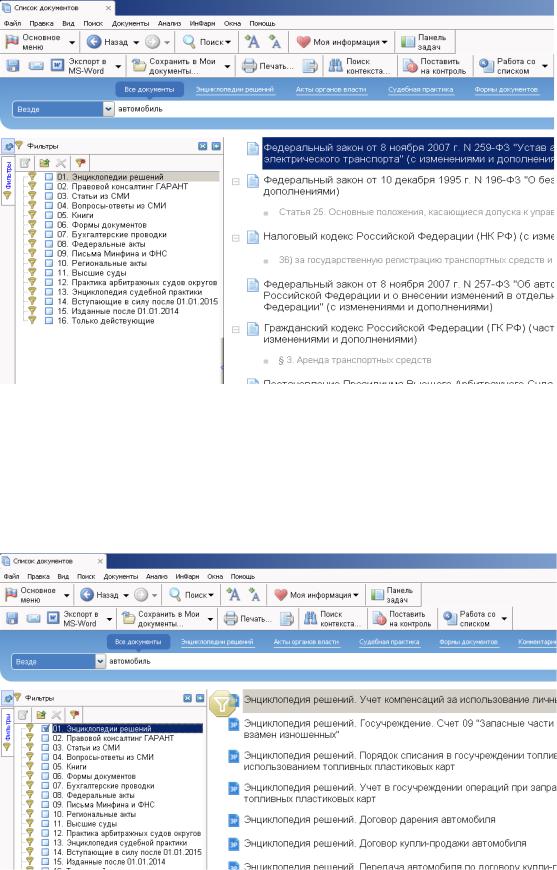The height and width of the screenshot is (870, 557).
Task: Open 'Договор купли-продажи автомобиля' in lower results
Action: tap(385, 843)
